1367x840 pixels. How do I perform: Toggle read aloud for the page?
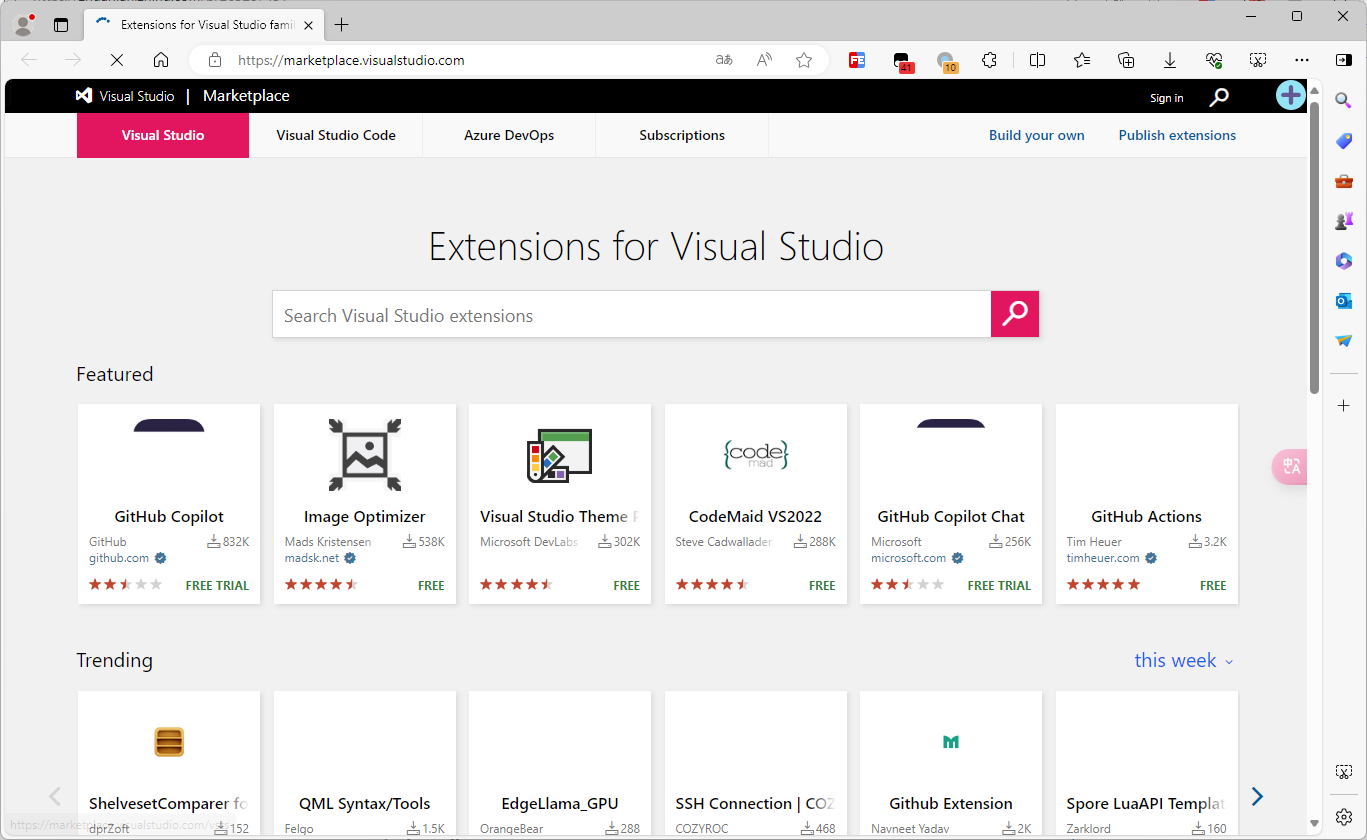point(763,60)
